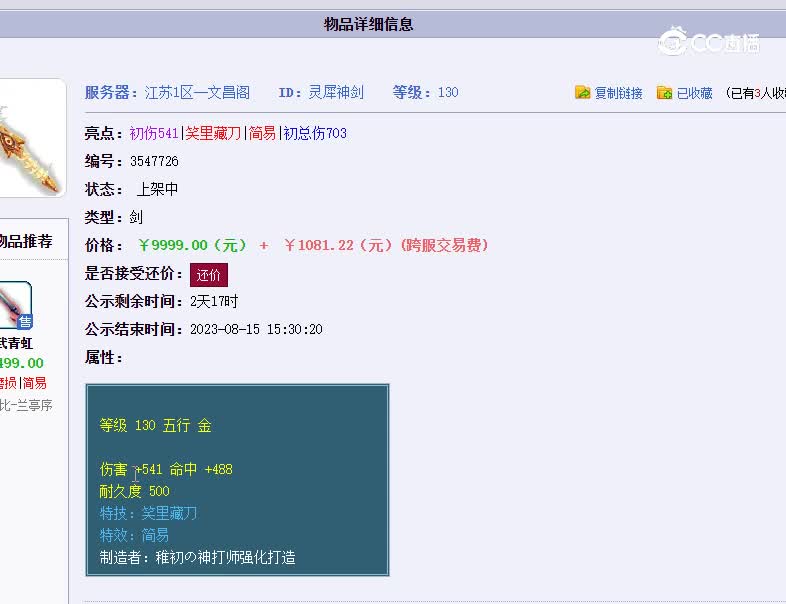Click the 制造者 maker line in attributes
Viewport: 786px width, 604px height.
[198, 557]
